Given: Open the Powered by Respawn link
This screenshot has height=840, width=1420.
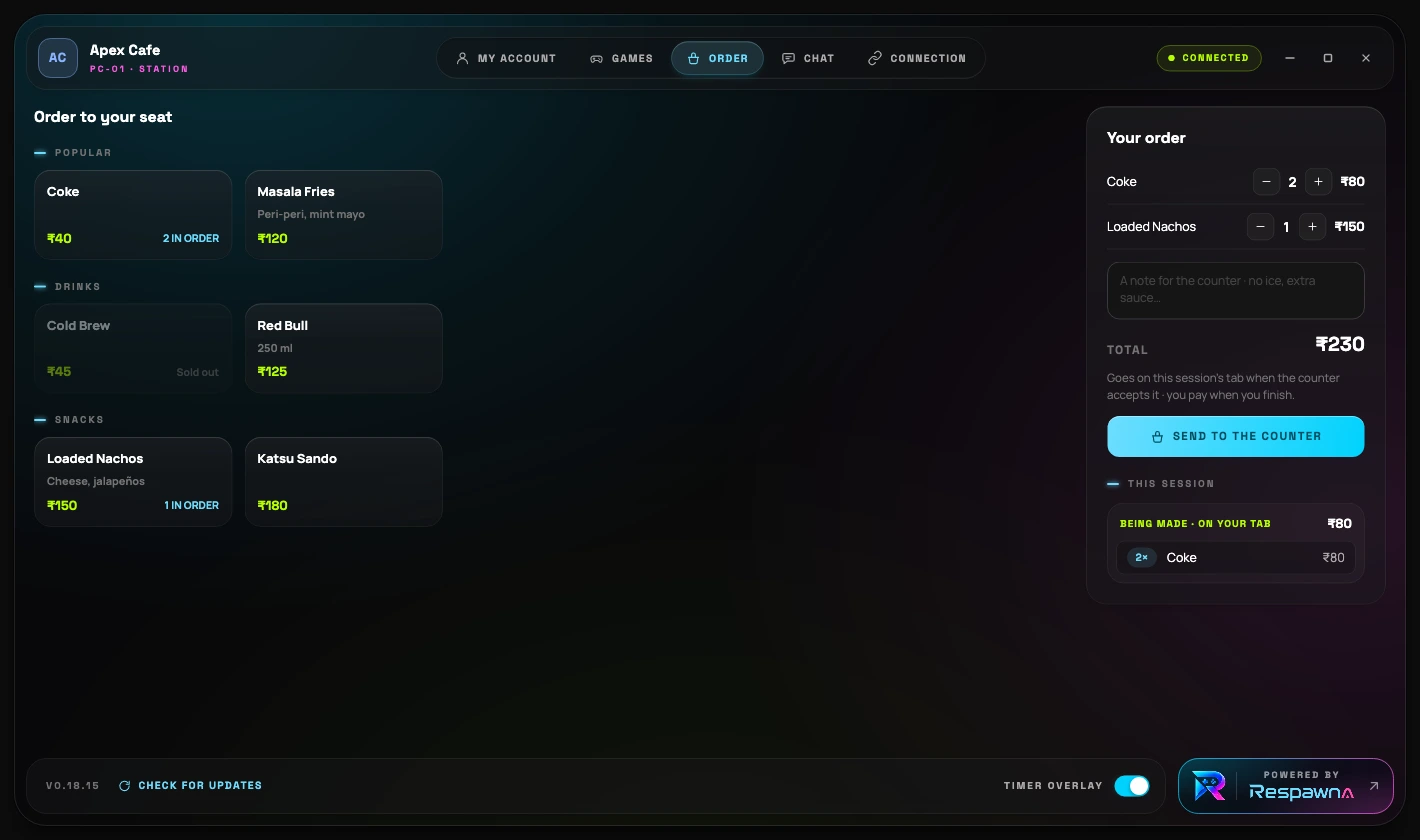Looking at the screenshot, I should point(1285,786).
